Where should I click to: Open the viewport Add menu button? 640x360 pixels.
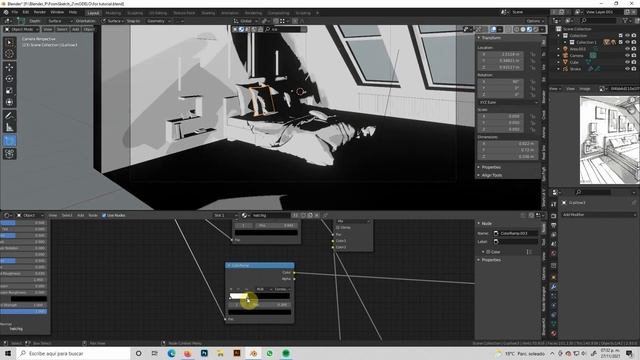click(x=76, y=29)
